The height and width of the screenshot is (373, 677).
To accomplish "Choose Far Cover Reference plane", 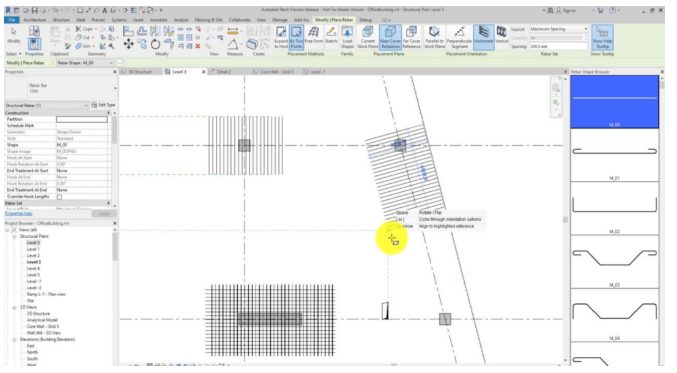I will click(411, 37).
